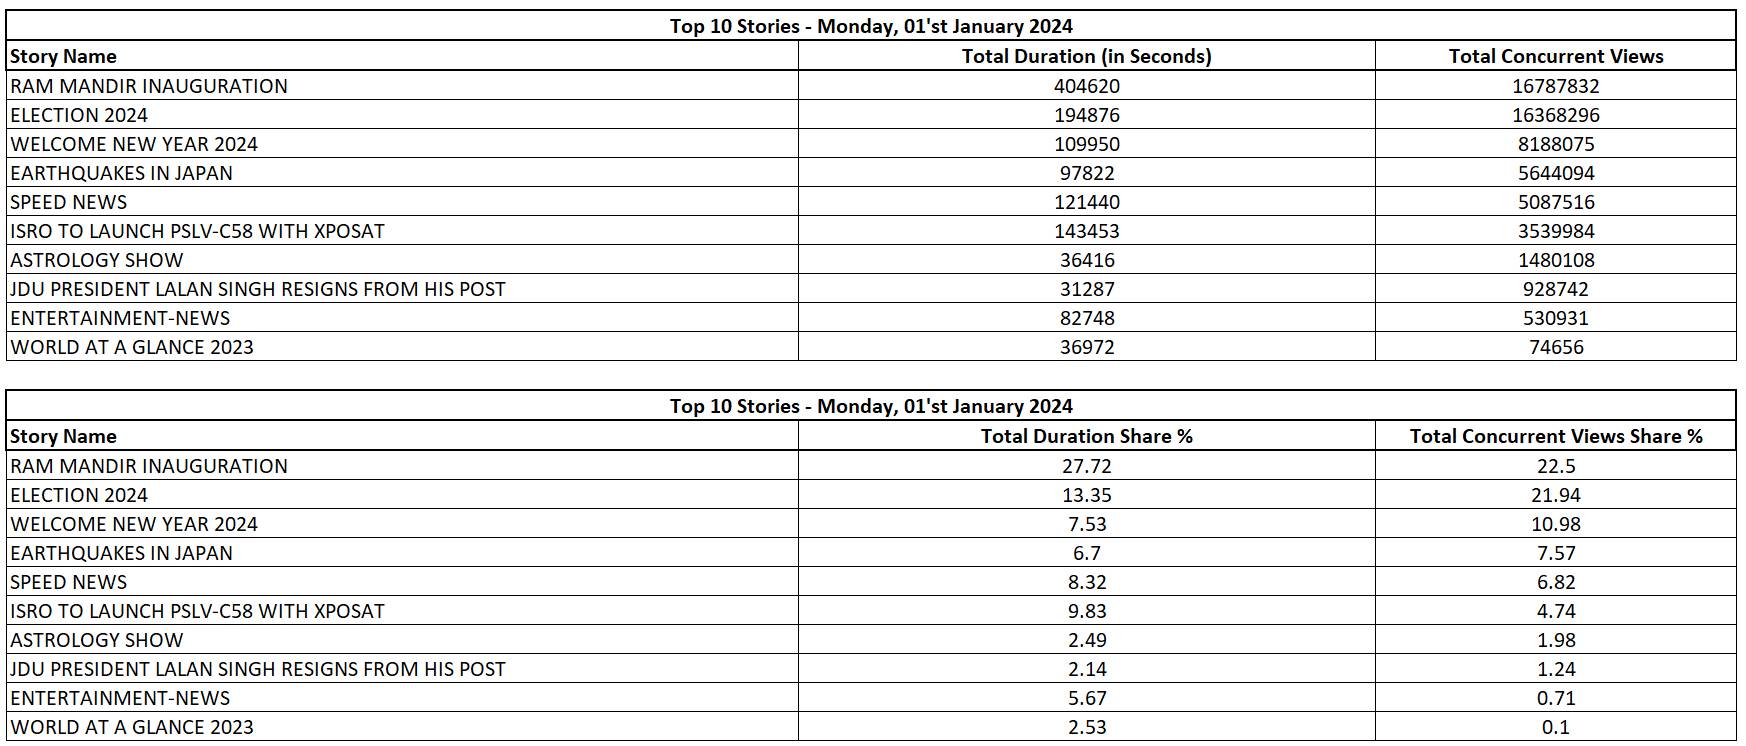This screenshot has width=1746, height=746.
Task: Select the Total Concurrent Views header
Action: click(1555, 56)
